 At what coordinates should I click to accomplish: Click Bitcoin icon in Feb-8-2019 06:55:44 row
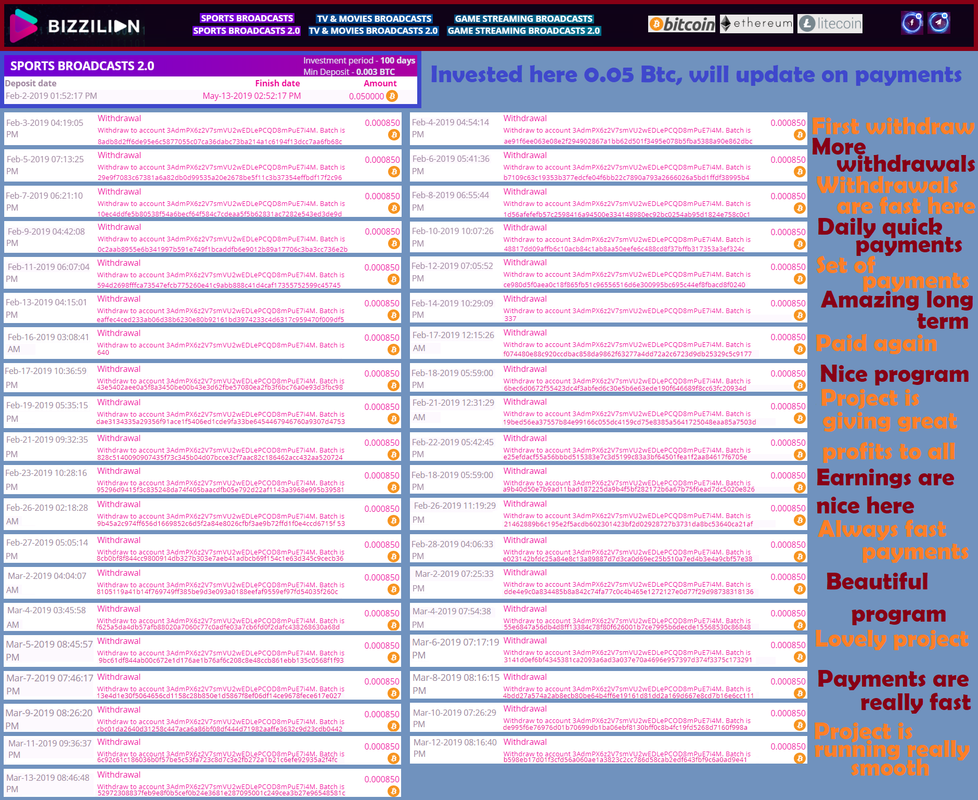coord(800,208)
